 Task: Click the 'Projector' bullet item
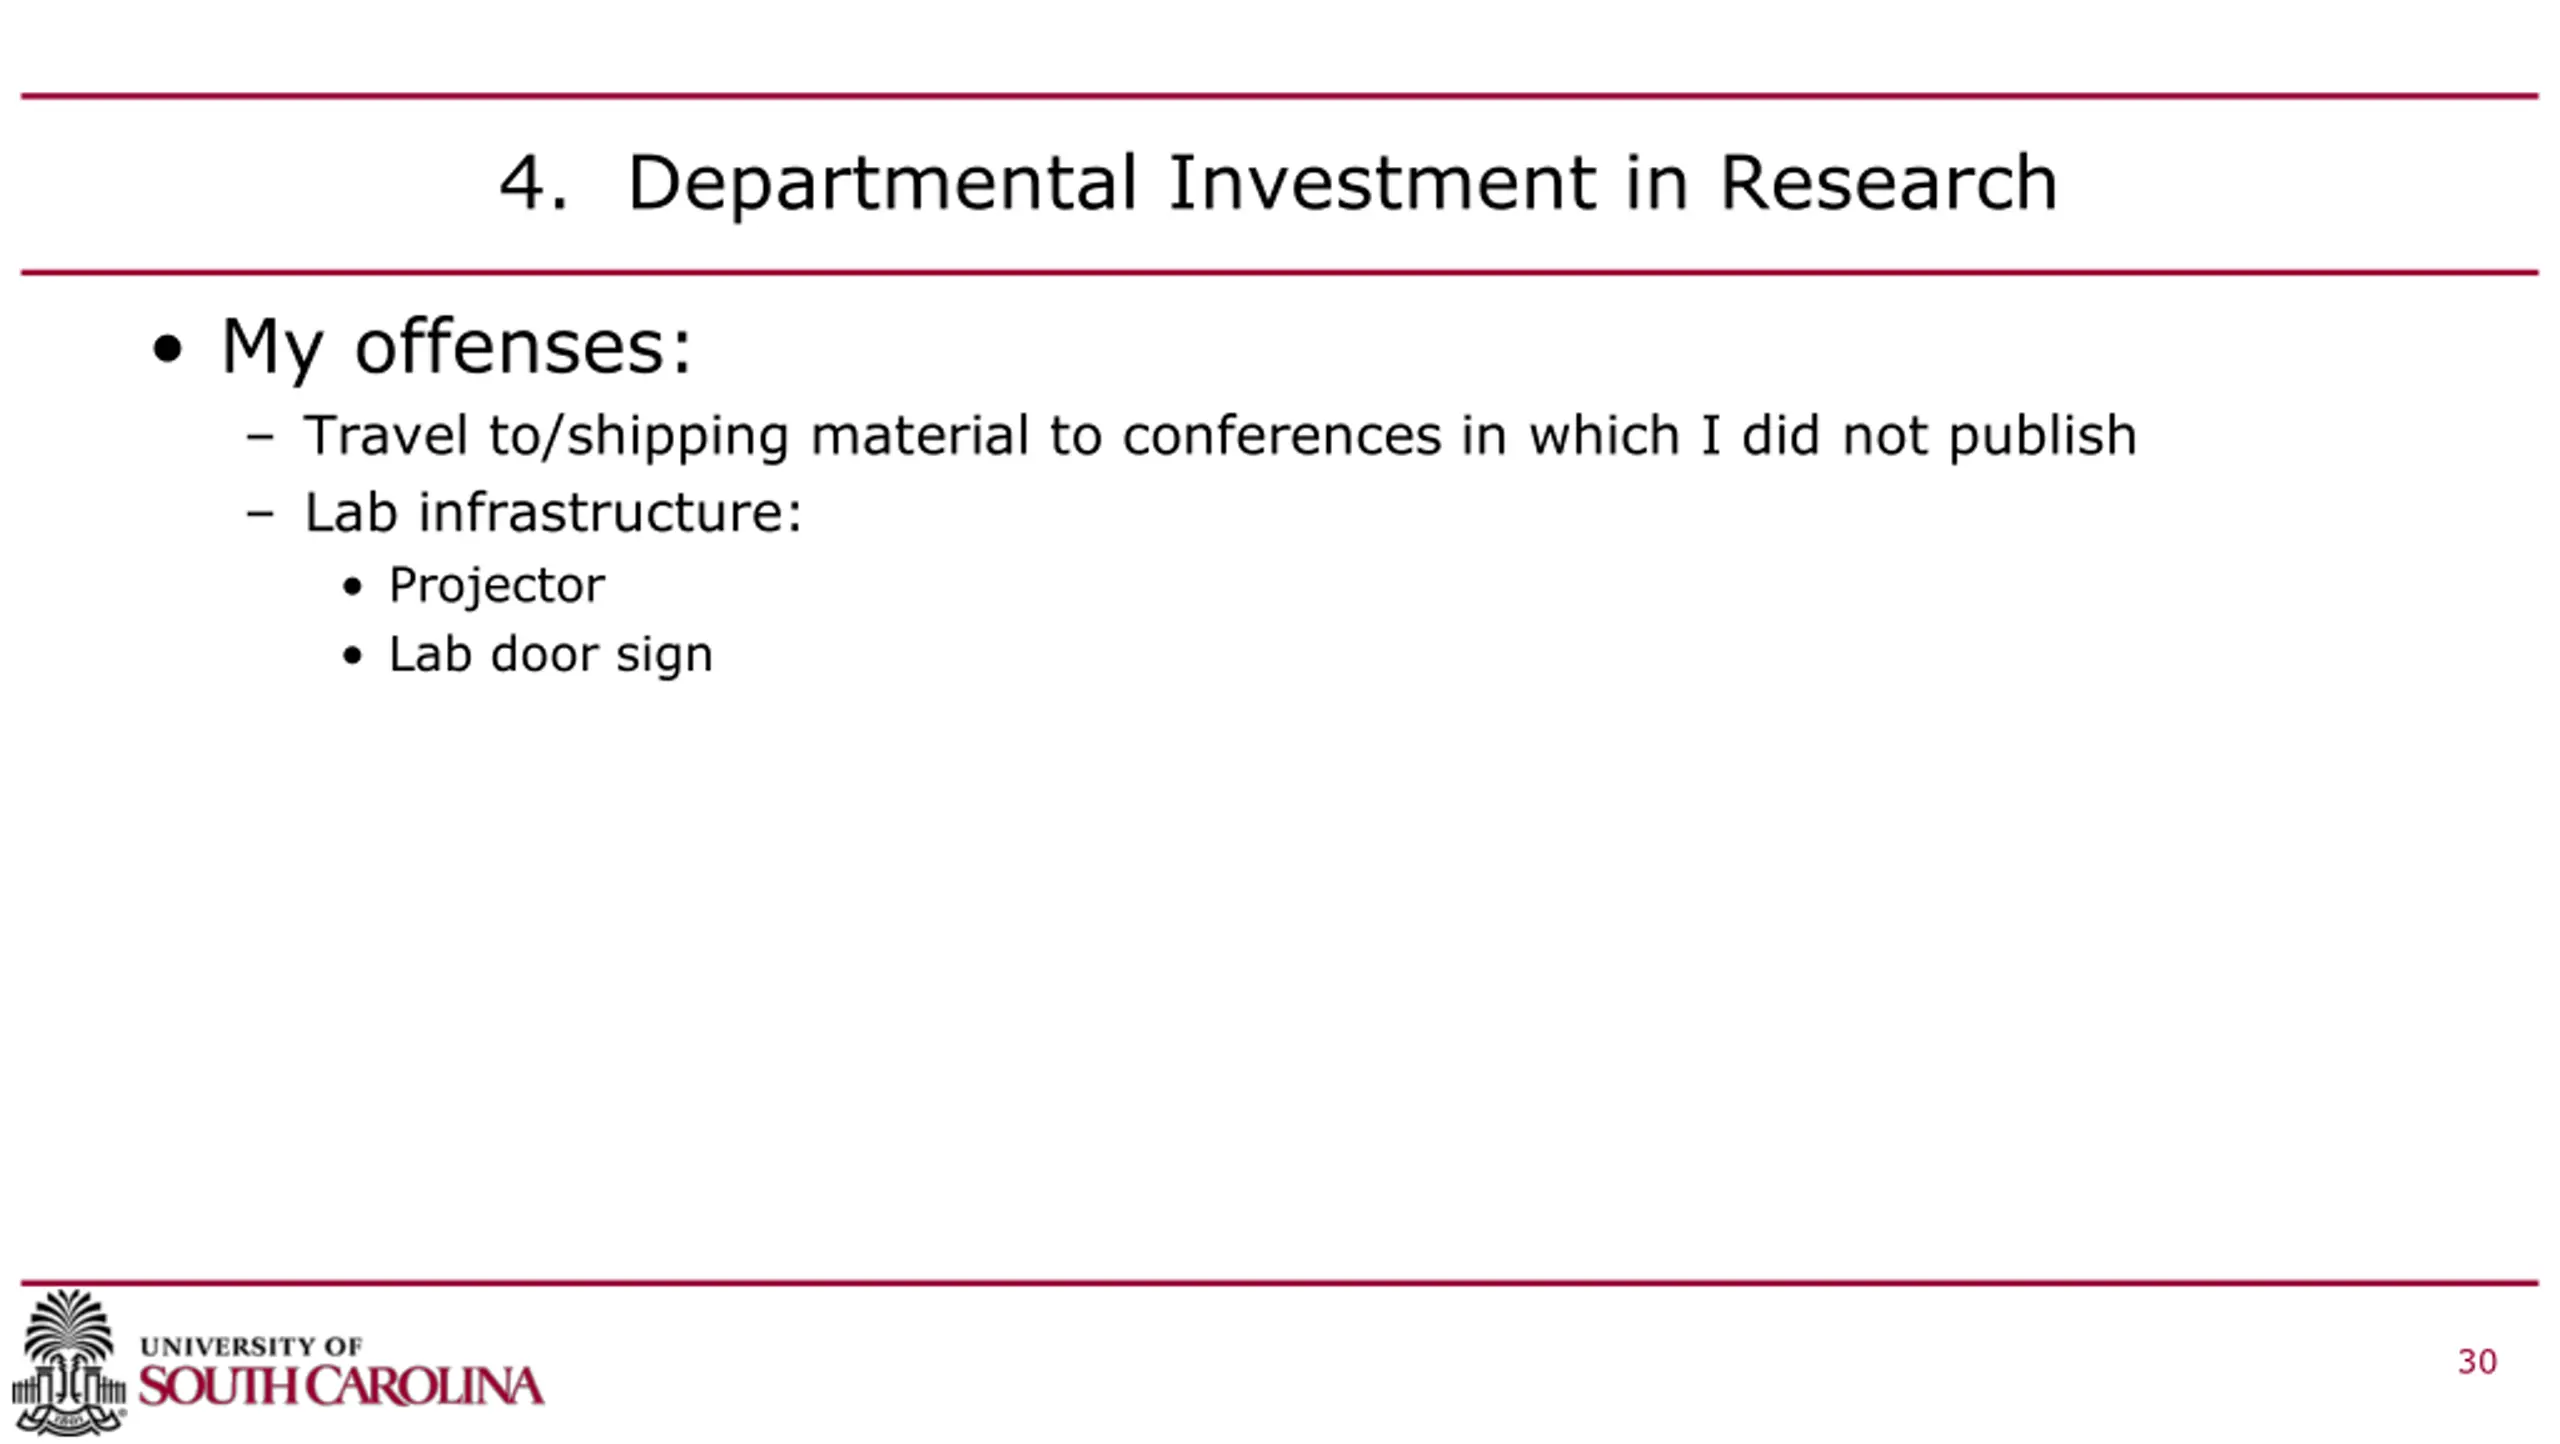[x=496, y=585]
